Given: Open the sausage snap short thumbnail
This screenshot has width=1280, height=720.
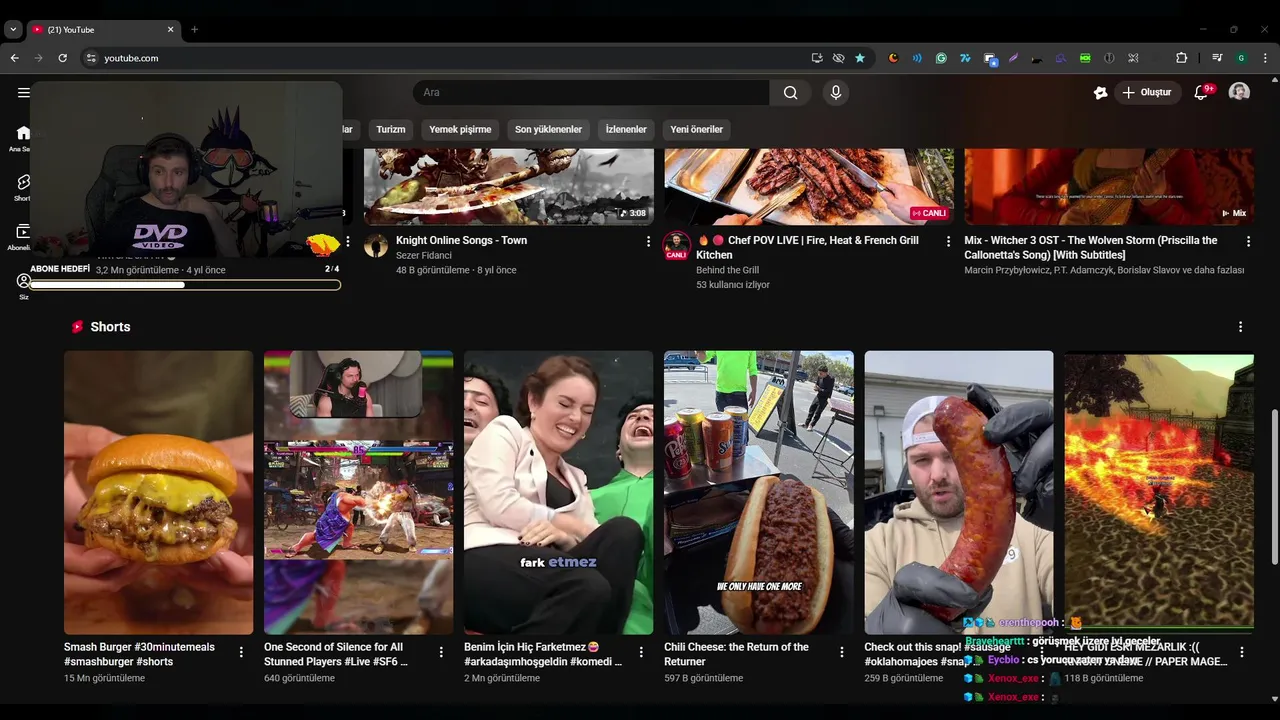Looking at the screenshot, I should 958,492.
